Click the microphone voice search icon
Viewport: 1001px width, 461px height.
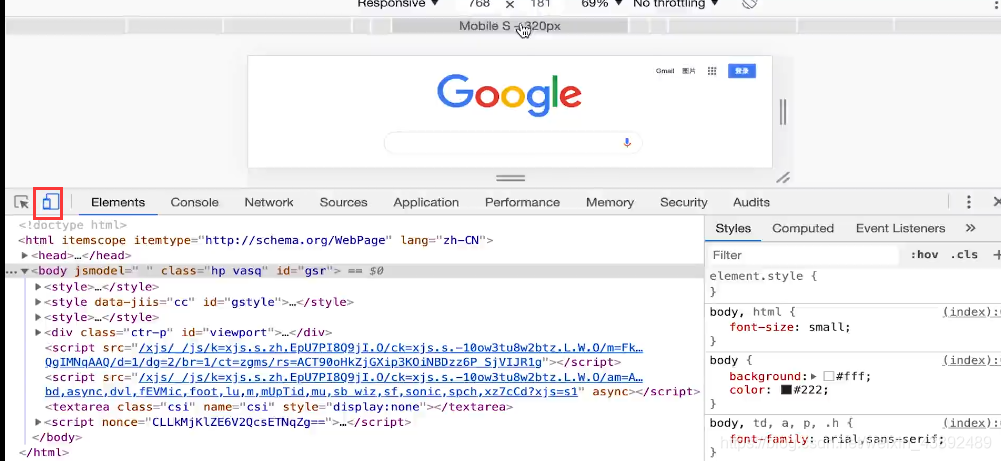627,143
